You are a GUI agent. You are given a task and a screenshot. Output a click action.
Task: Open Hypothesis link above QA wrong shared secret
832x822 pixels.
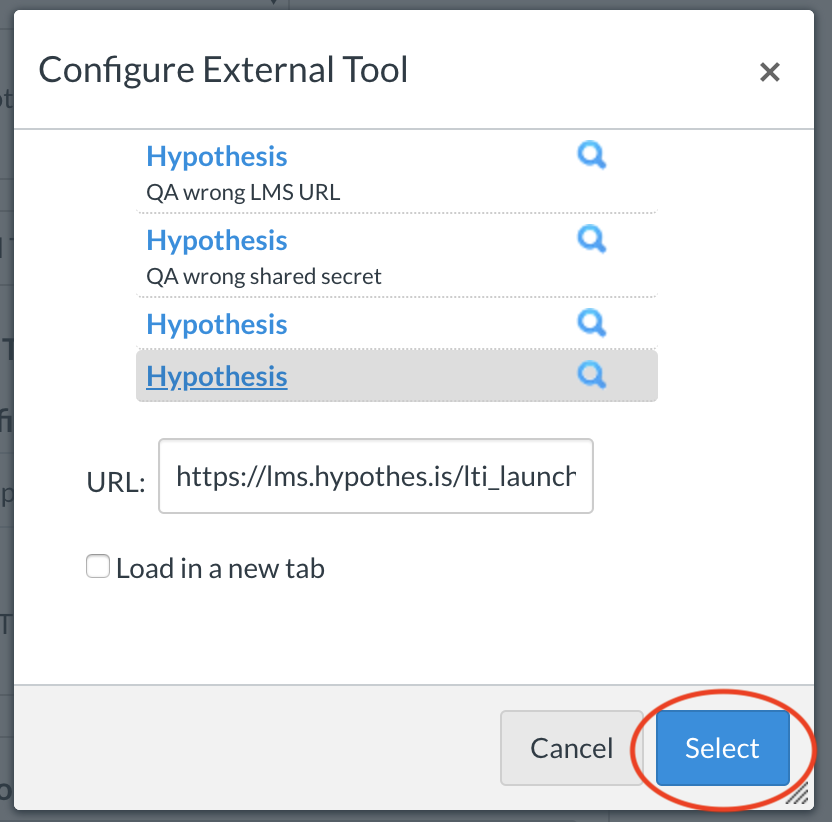pyautogui.click(x=216, y=240)
